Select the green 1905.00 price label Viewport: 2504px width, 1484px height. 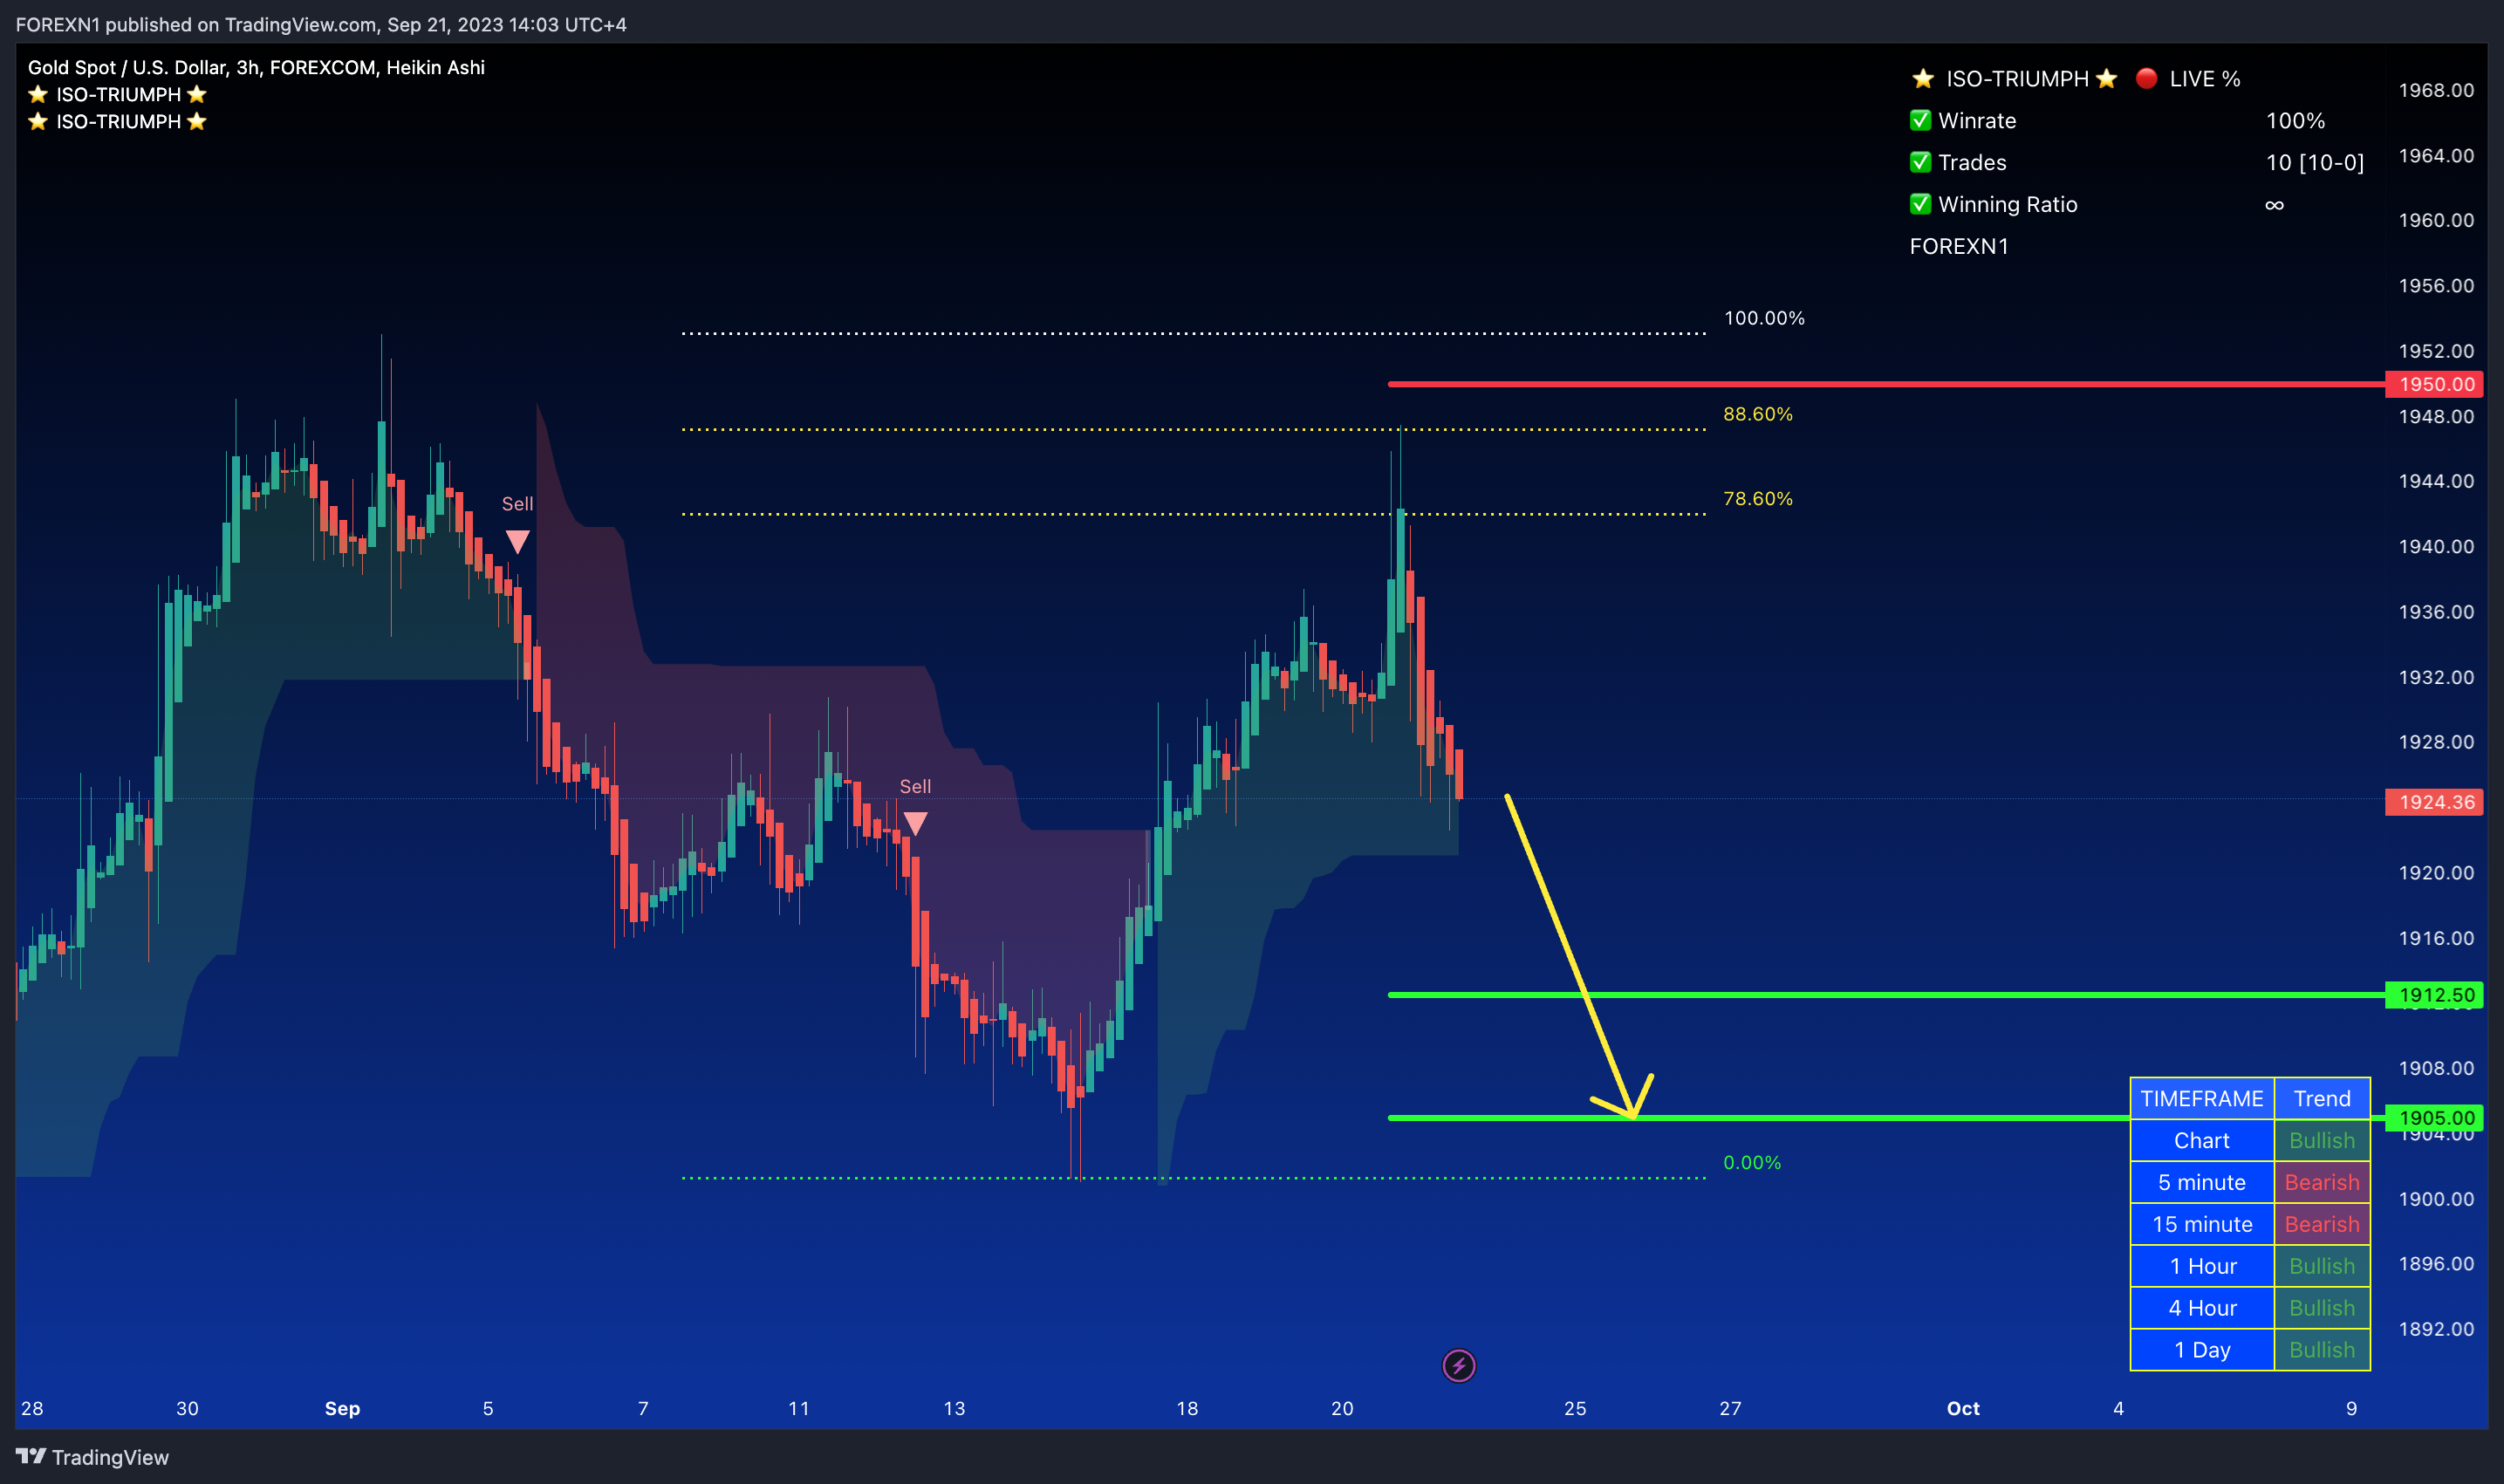tap(2434, 1118)
